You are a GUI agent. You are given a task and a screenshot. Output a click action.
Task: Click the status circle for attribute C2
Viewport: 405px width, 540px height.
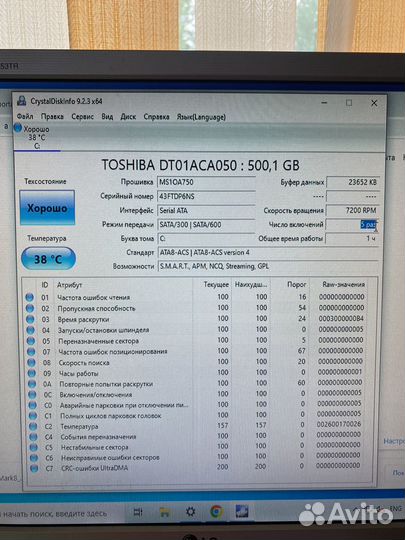[x=33, y=426]
